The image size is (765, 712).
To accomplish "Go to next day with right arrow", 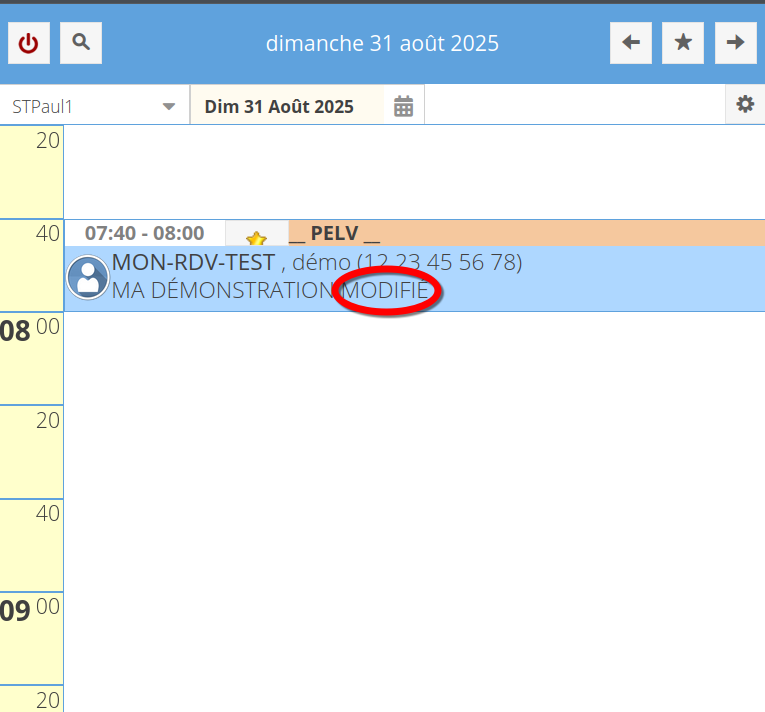I will [x=735, y=43].
